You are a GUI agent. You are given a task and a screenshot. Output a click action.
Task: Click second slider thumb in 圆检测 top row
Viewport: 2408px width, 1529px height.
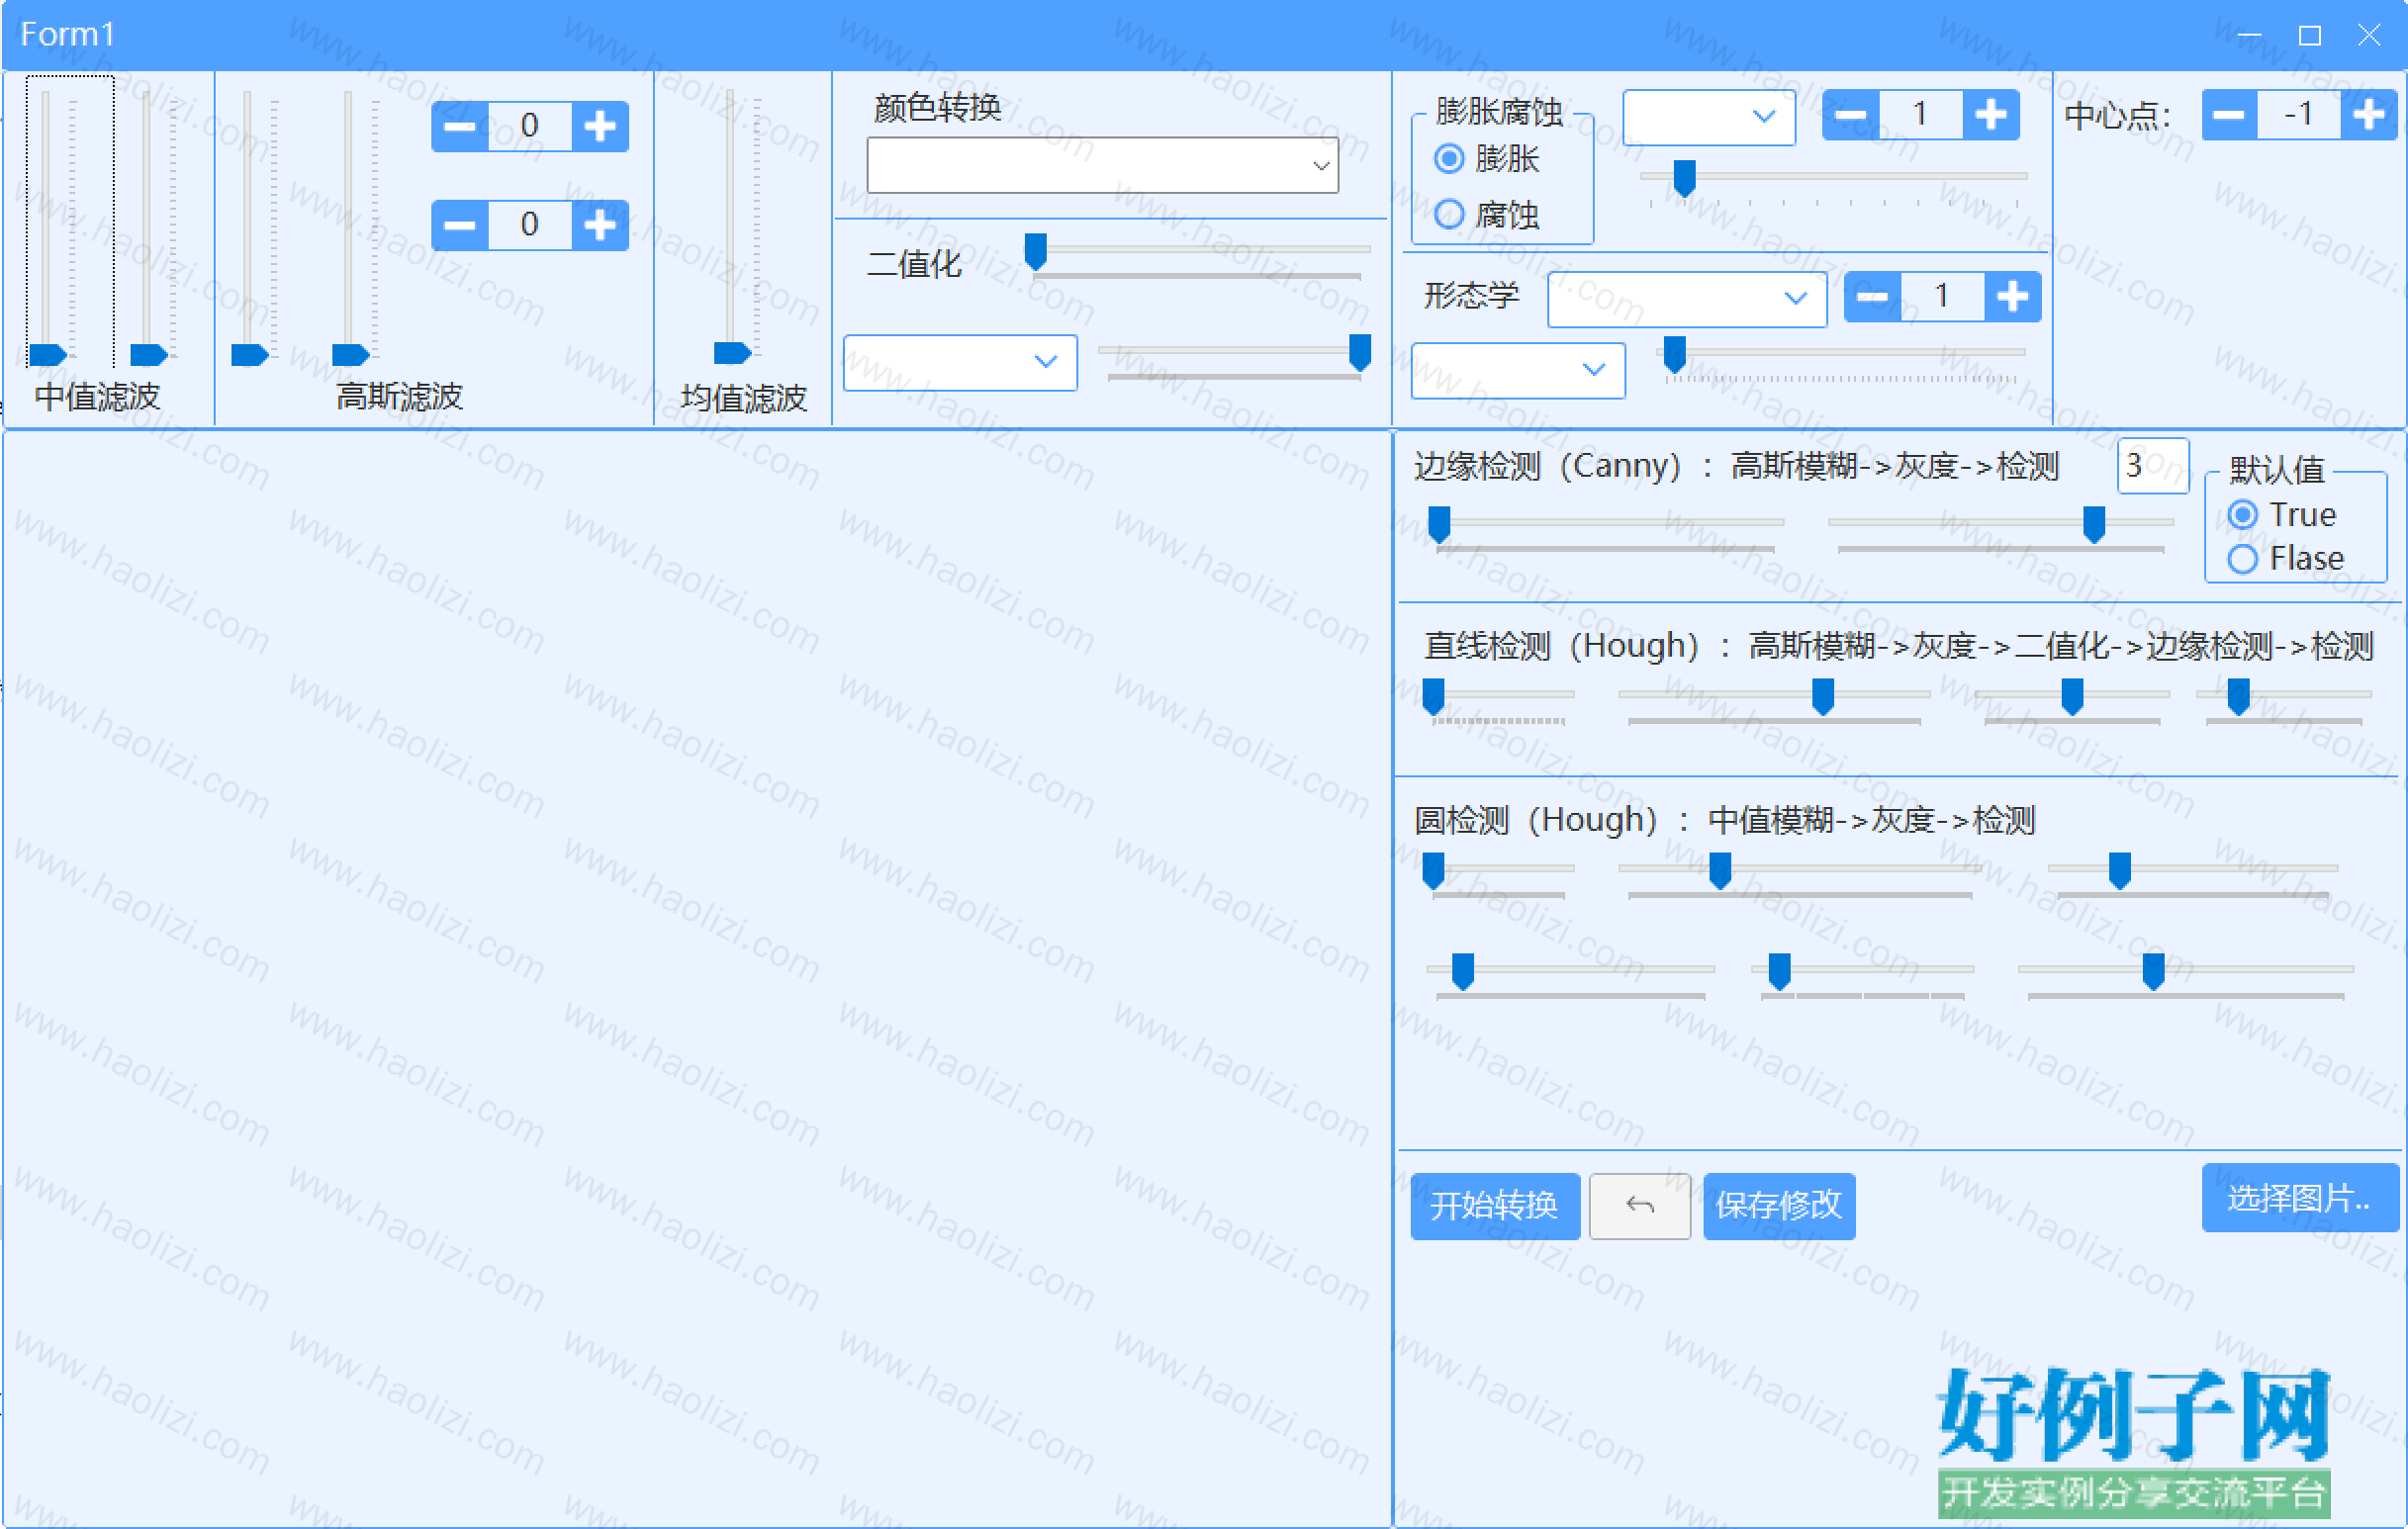1721,871
